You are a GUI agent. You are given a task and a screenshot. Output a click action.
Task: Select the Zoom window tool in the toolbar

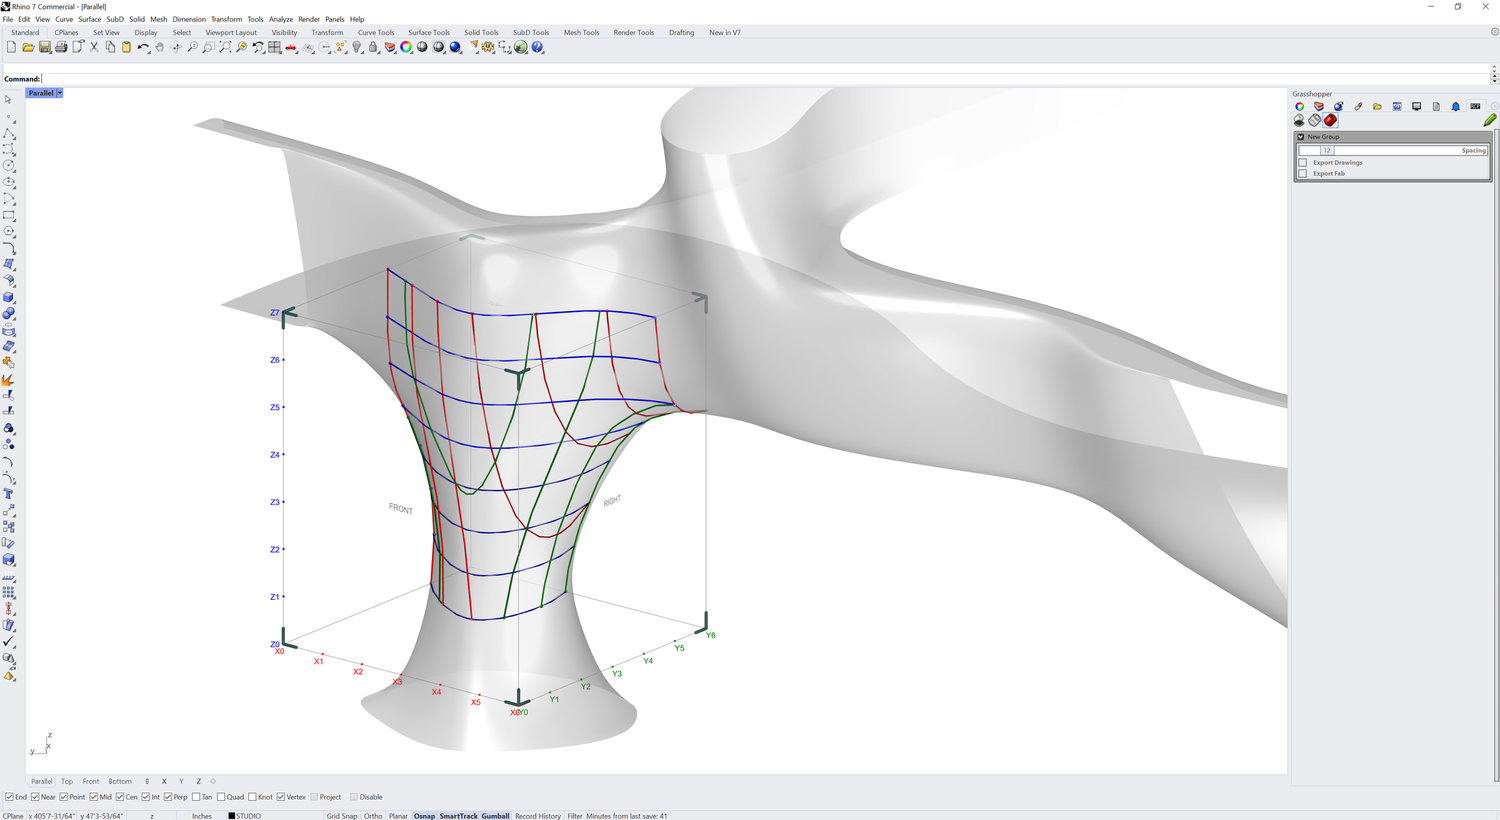click(x=207, y=47)
